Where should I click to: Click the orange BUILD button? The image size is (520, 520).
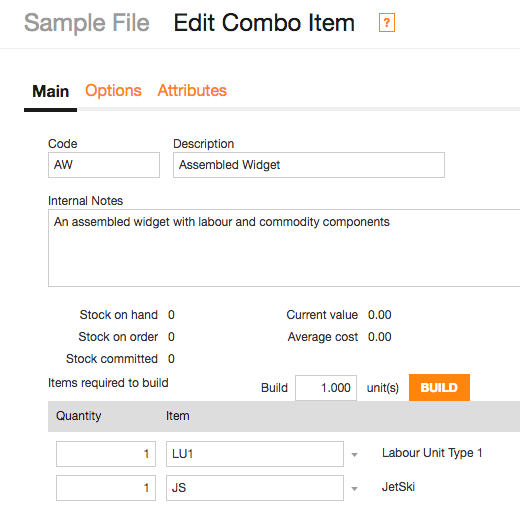(439, 387)
